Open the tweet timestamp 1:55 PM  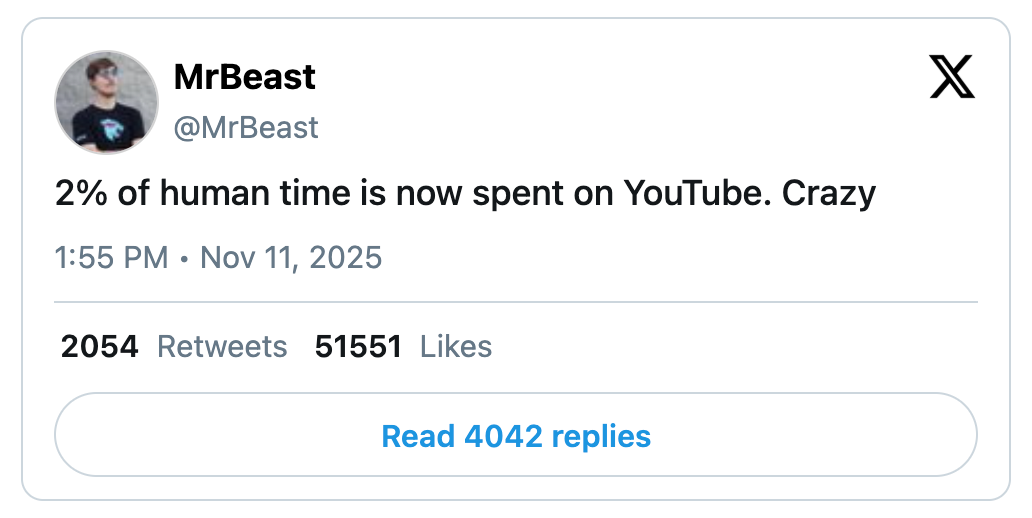tap(111, 257)
